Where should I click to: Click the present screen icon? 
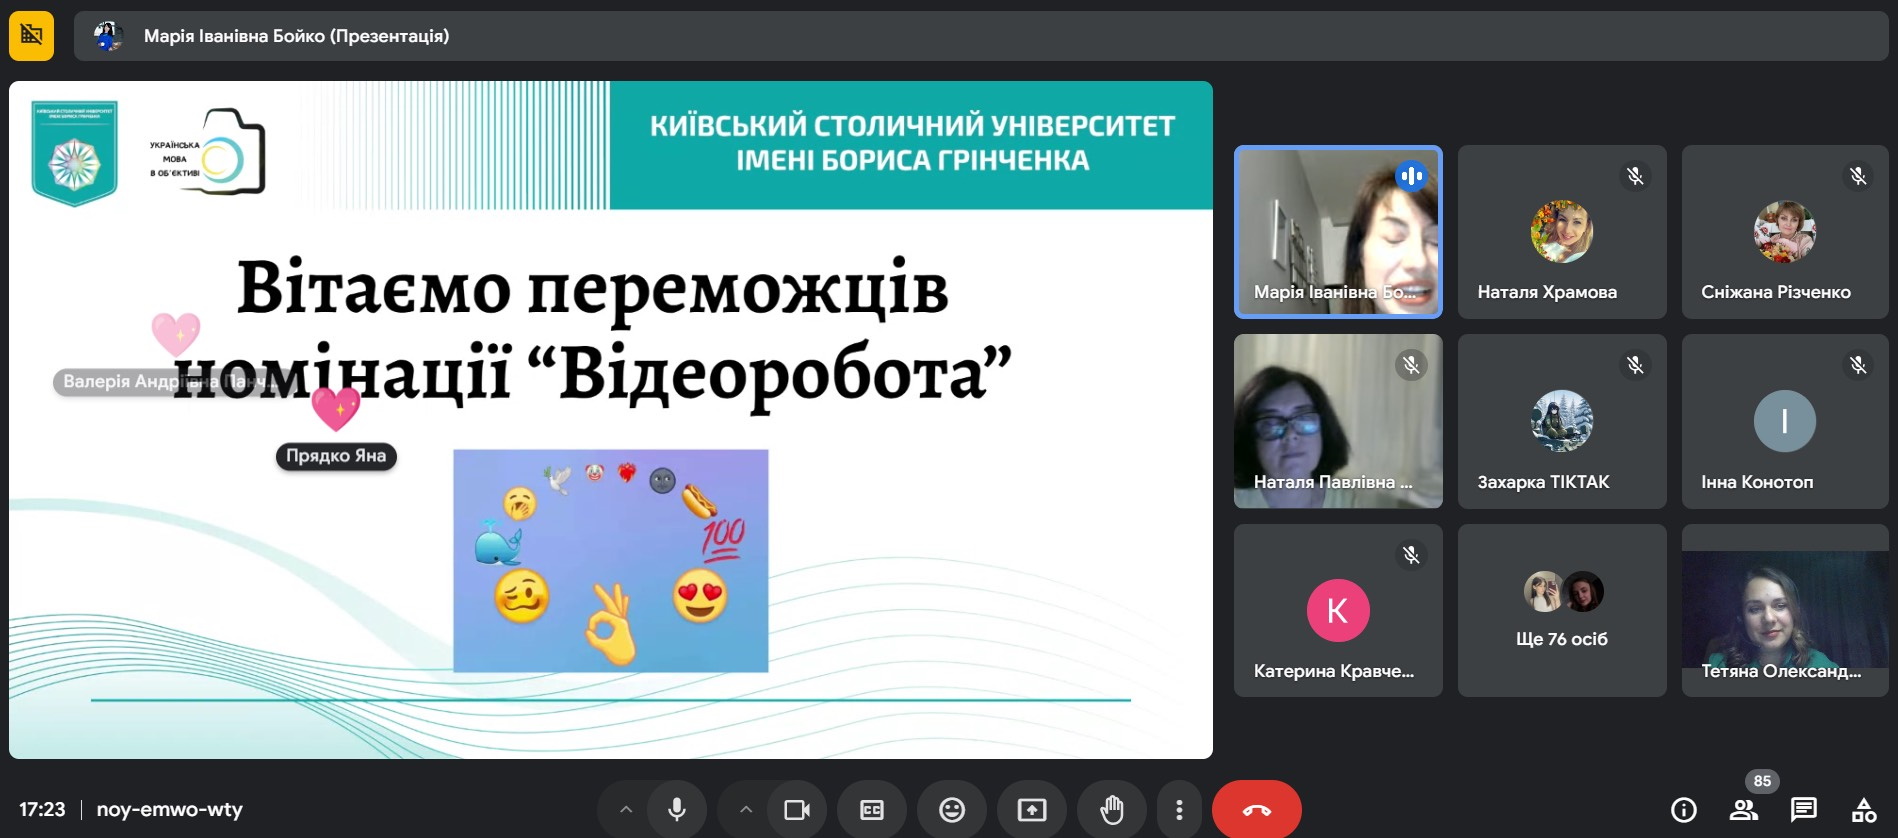(1032, 809)
